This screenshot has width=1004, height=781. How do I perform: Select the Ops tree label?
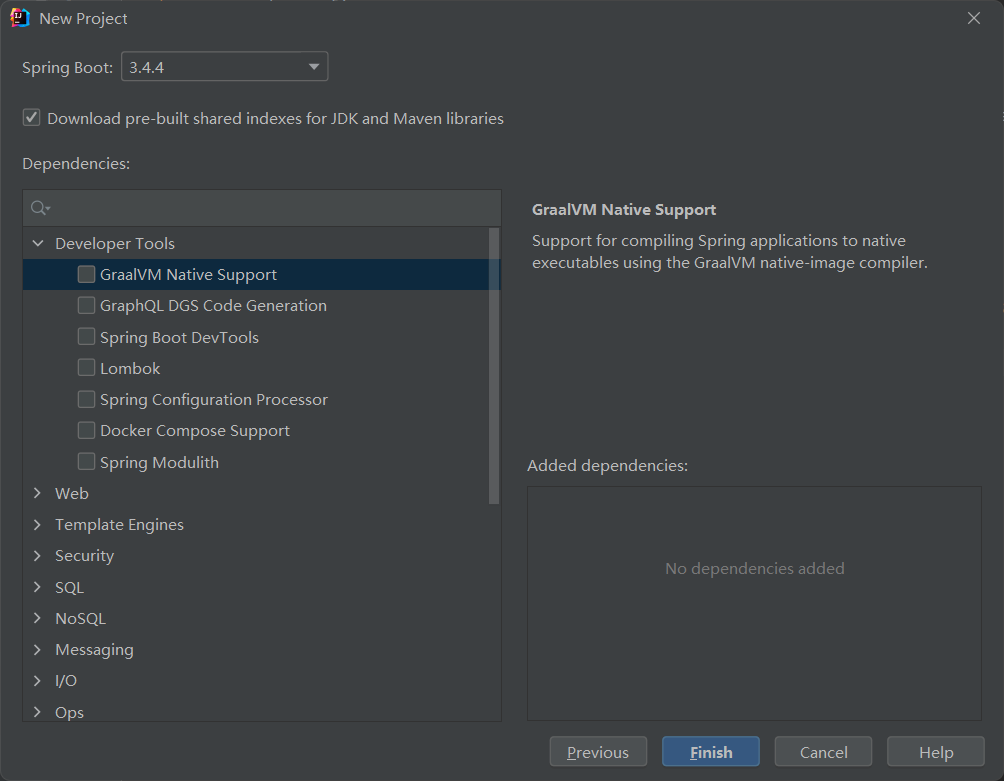click(69, 713)
